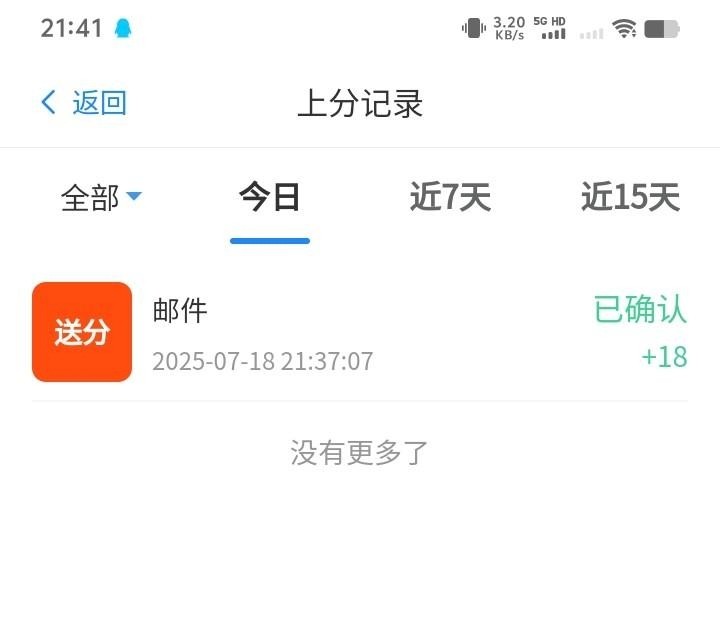
Task: Tap the battery level icon
Action: click(662, 29)
